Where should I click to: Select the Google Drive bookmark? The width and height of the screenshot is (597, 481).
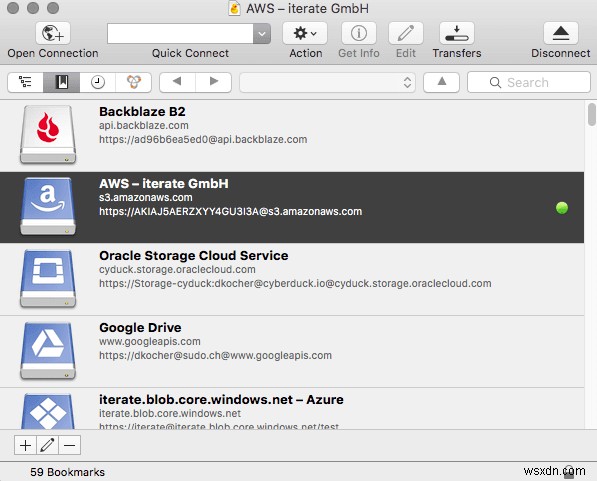point(292,352)
